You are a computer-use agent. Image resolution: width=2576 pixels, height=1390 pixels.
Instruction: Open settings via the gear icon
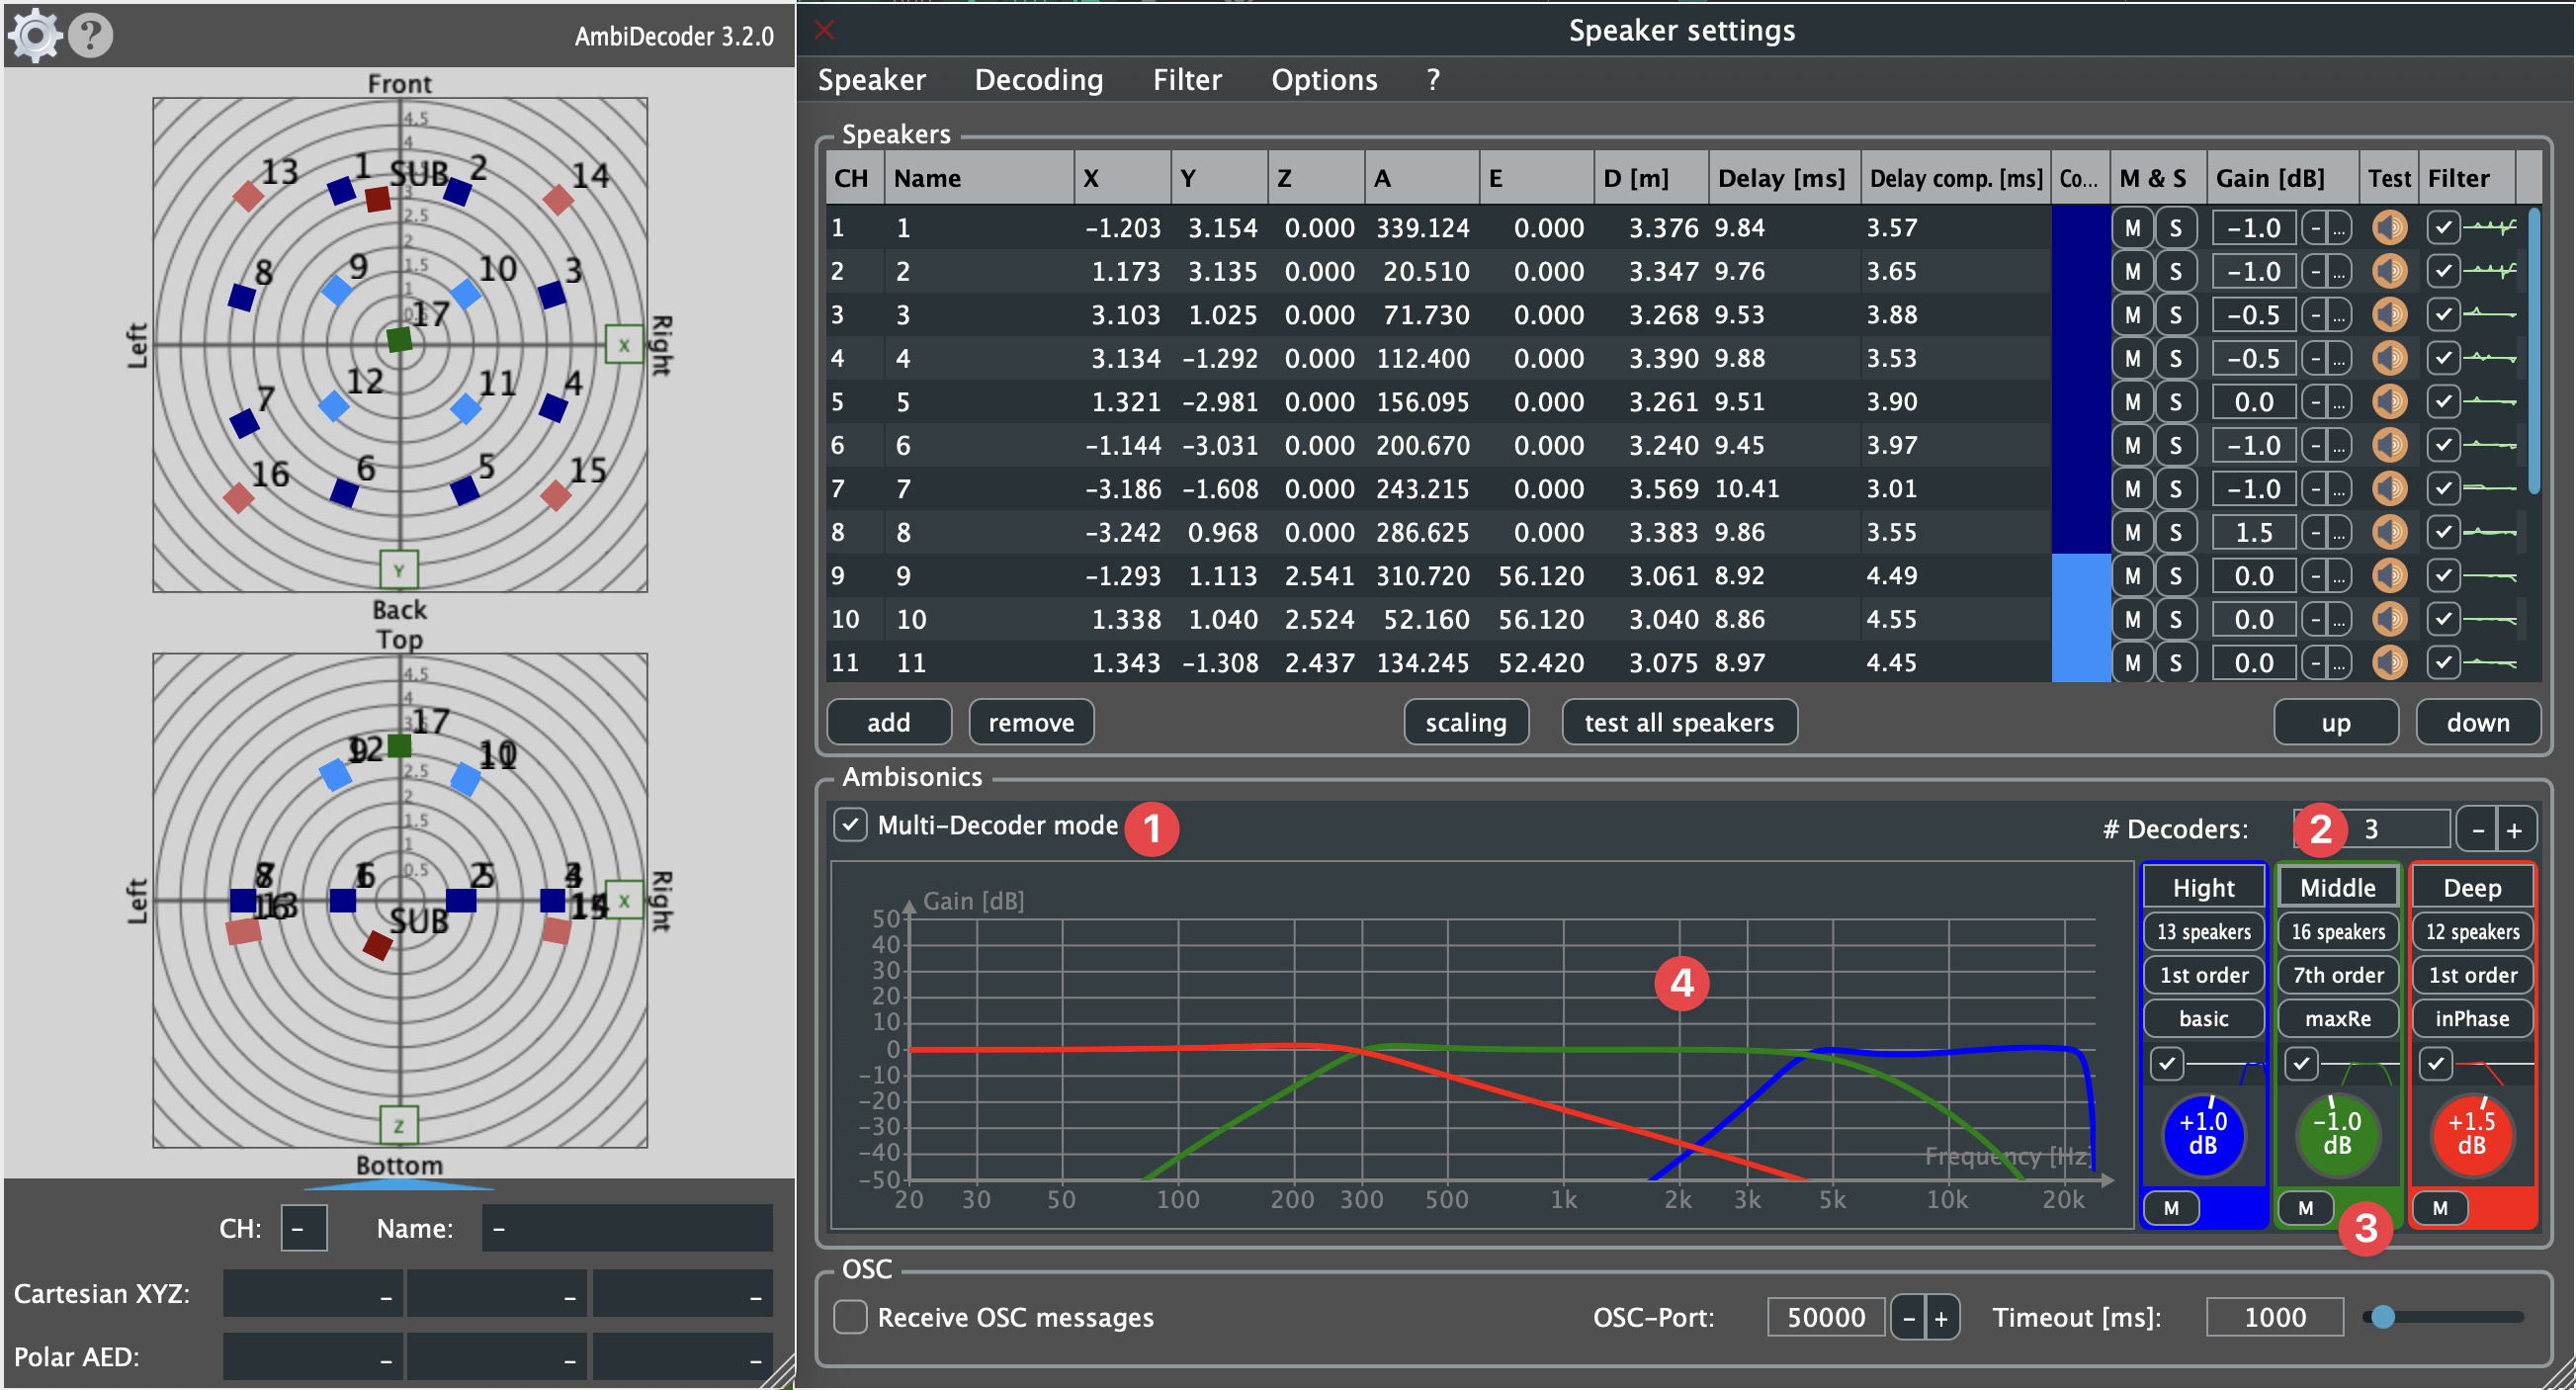pyautogui.click(x=36, y=35)
